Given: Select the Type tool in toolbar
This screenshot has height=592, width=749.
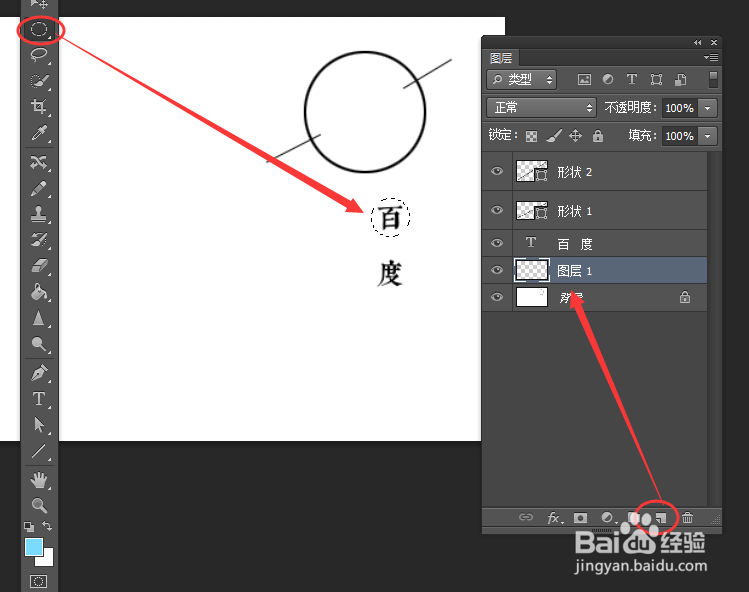Looking at the screenshot, I should pos(39,399).
